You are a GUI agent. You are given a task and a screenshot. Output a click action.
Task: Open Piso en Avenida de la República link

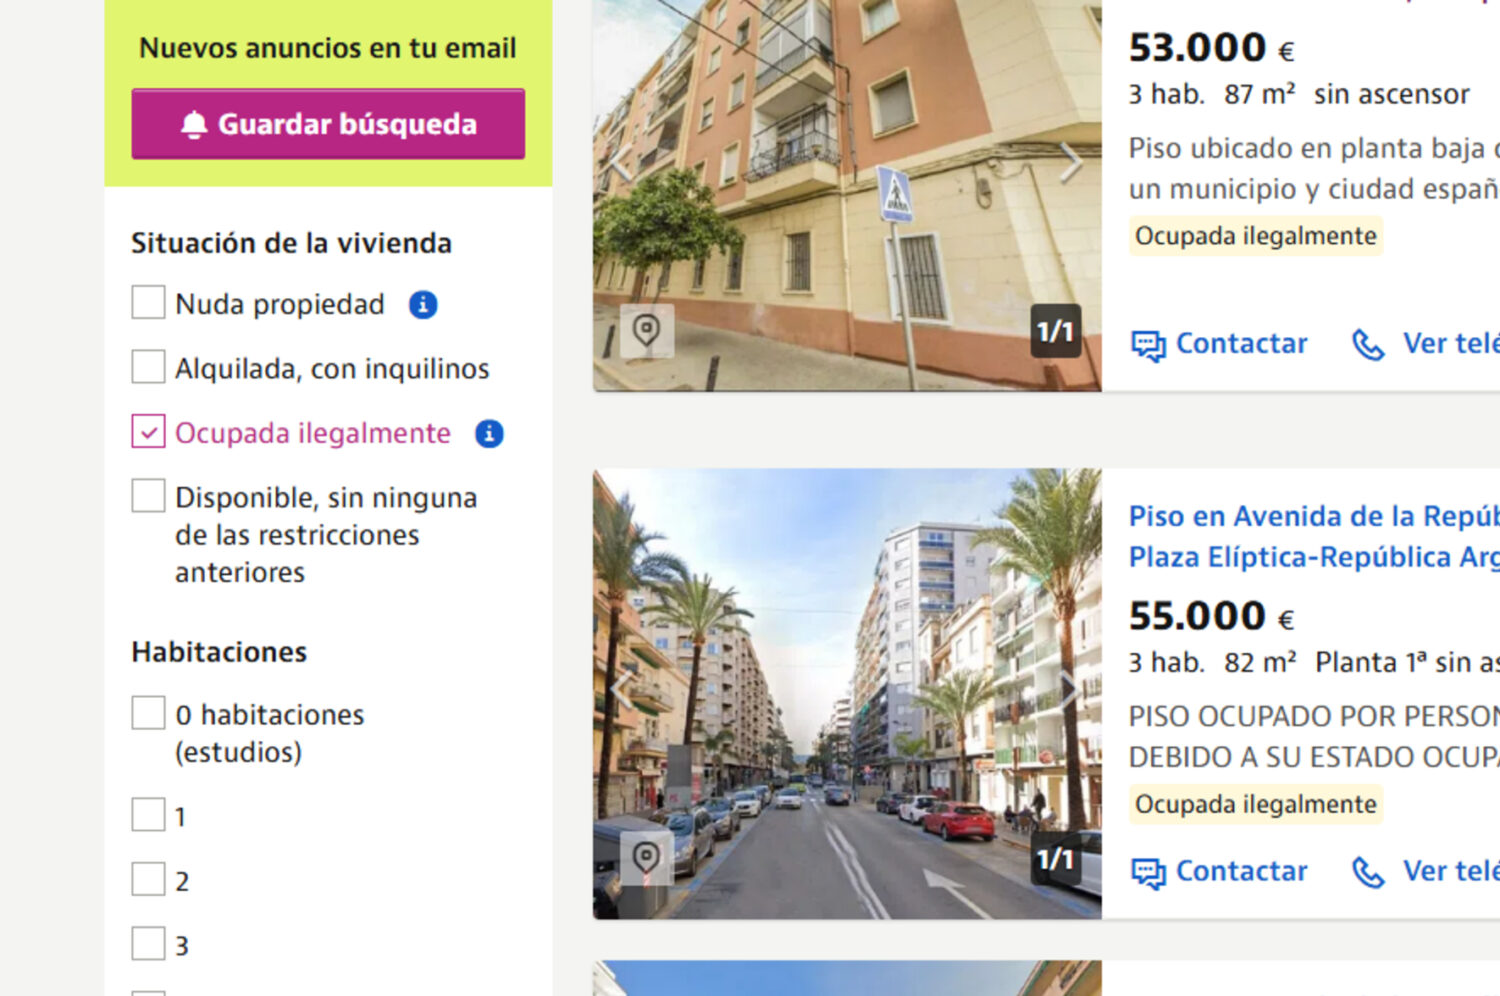[1314, 536]
